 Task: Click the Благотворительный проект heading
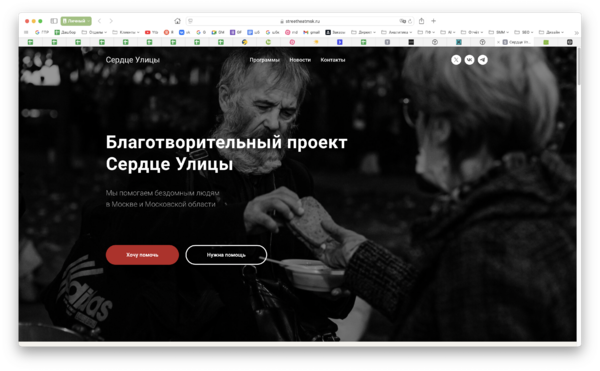tap(227, 153)
